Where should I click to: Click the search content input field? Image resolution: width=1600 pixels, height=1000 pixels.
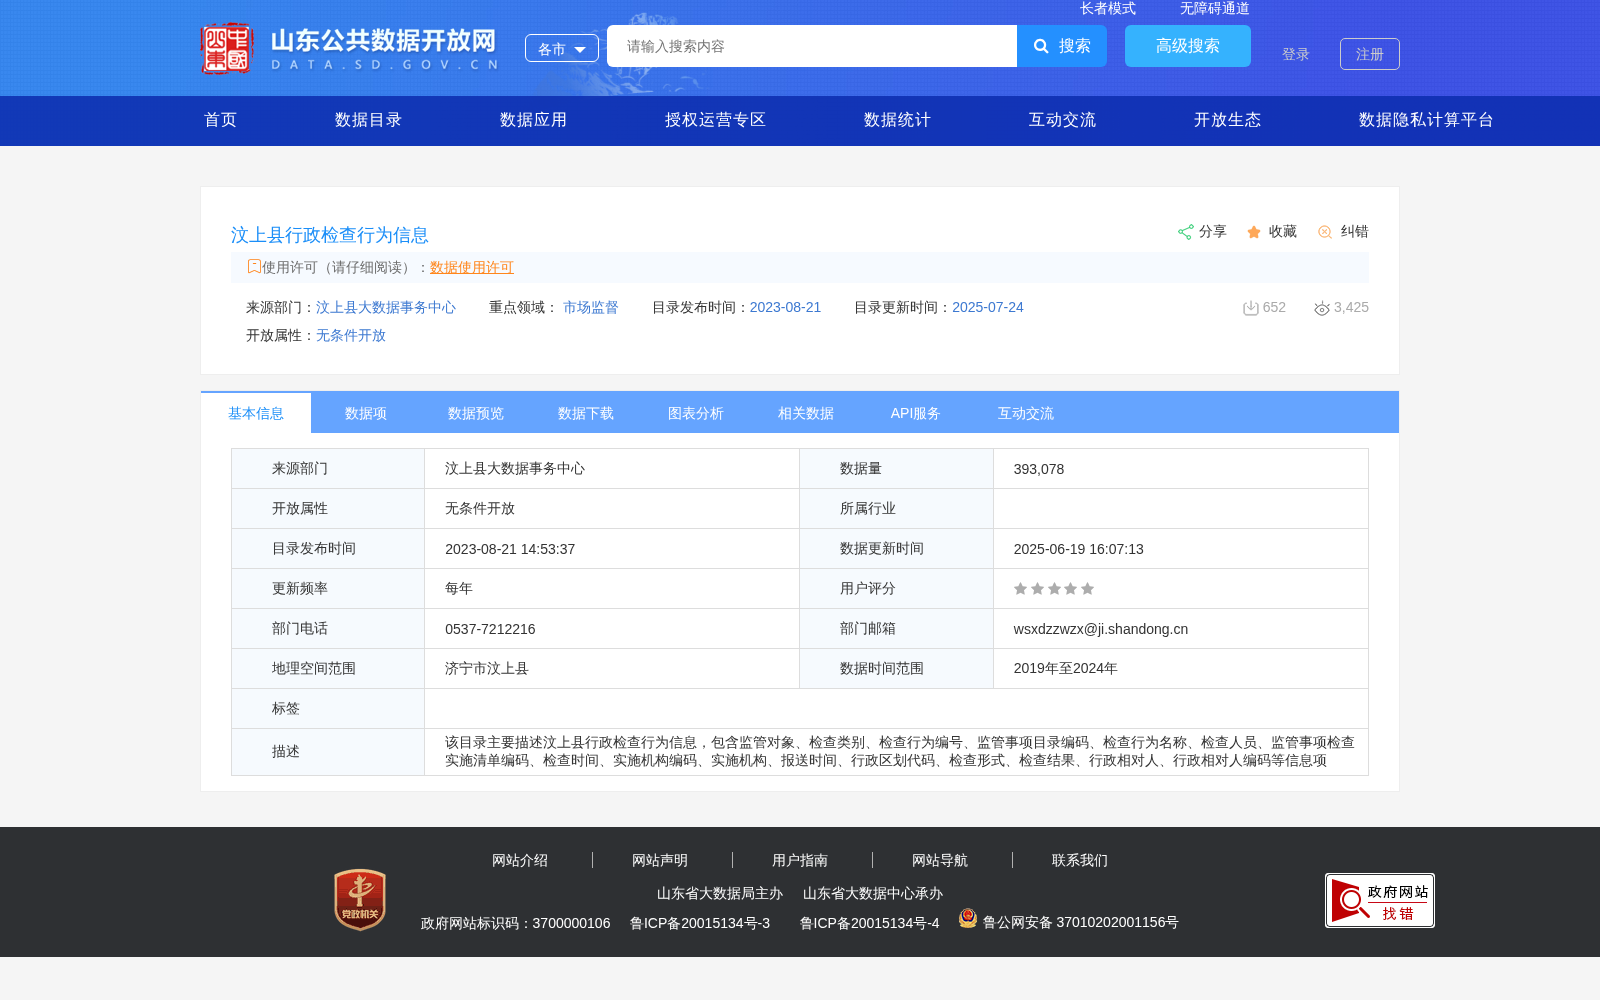pyautogui.click(x=812, y=46)
